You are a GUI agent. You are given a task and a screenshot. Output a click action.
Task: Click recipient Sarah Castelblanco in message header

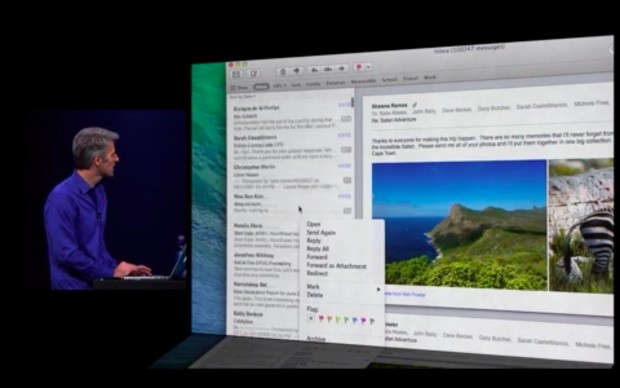(x=542, y=106)
